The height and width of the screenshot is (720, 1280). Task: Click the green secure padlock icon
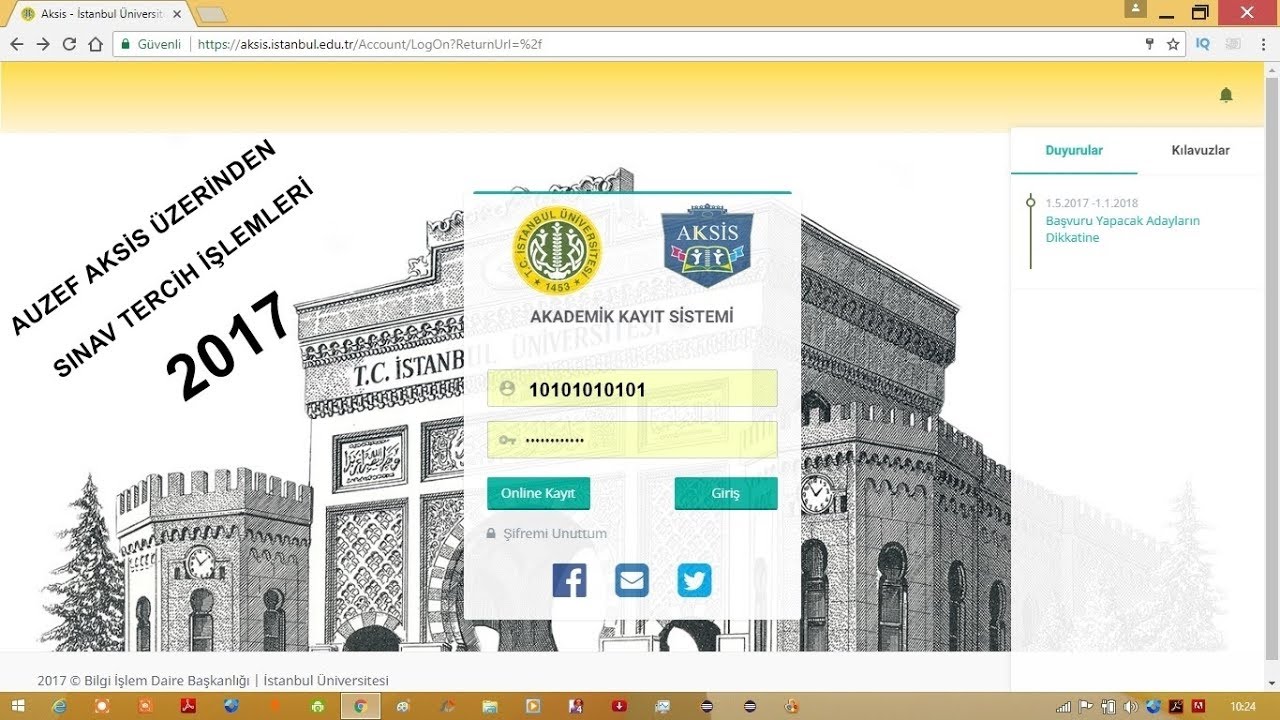(125, 44)
